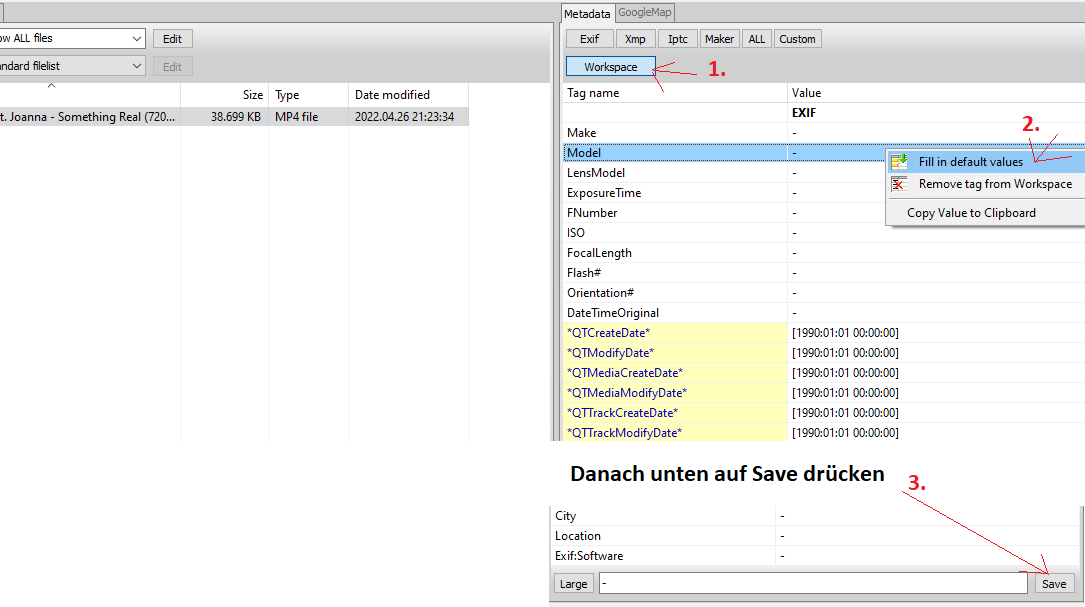Show Exif metadata group
This screenshot has height=607, width=1085.
pos(590,39)
